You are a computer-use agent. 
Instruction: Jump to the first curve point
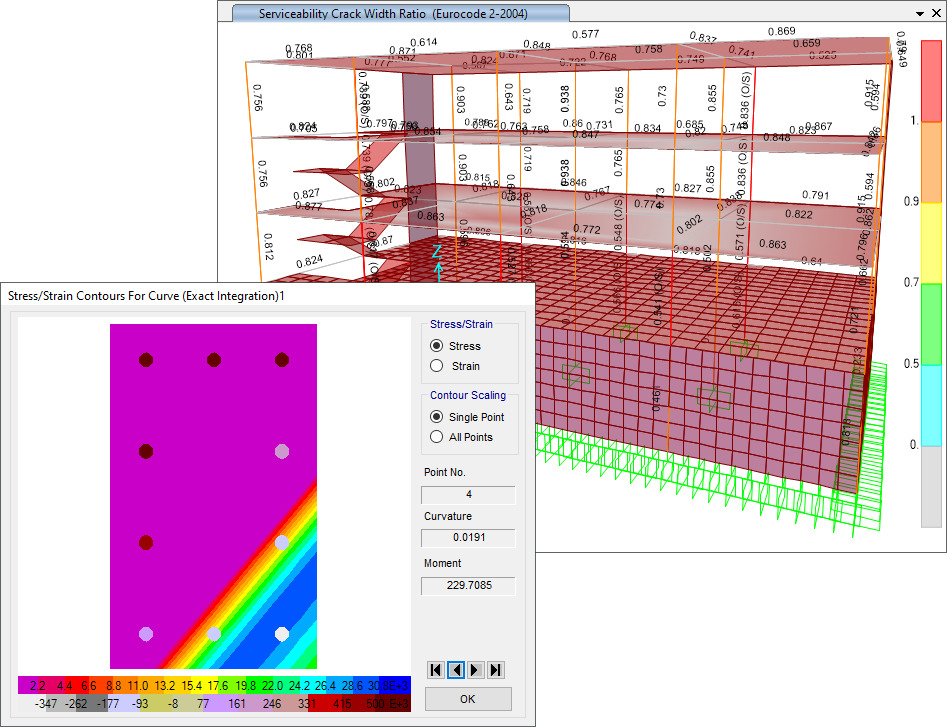click(435, 670)
